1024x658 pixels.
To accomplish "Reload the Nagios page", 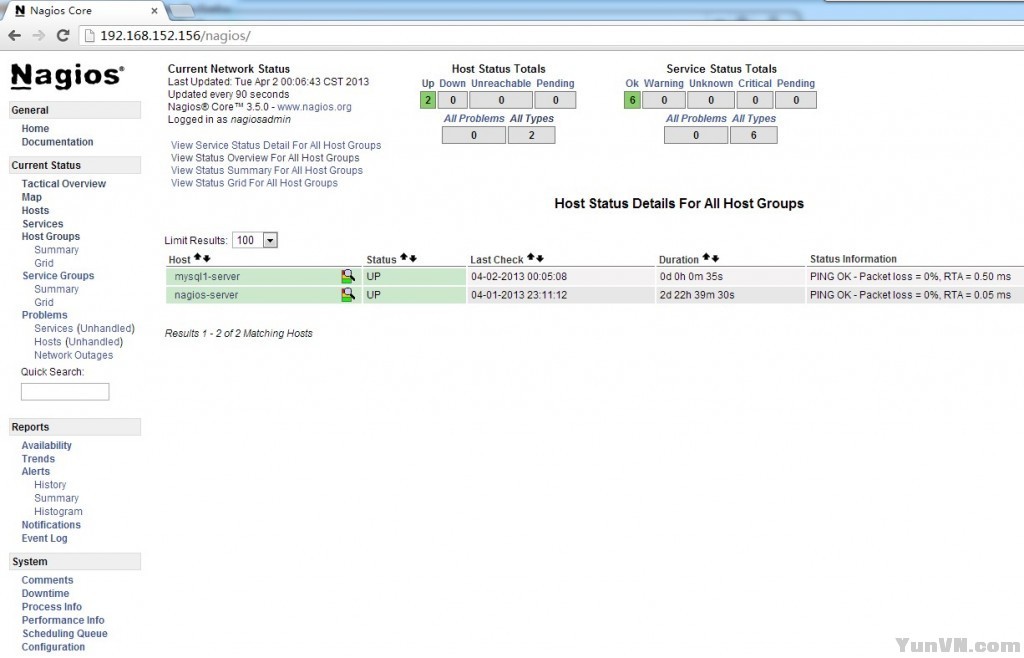I will [x=63, y=35].
